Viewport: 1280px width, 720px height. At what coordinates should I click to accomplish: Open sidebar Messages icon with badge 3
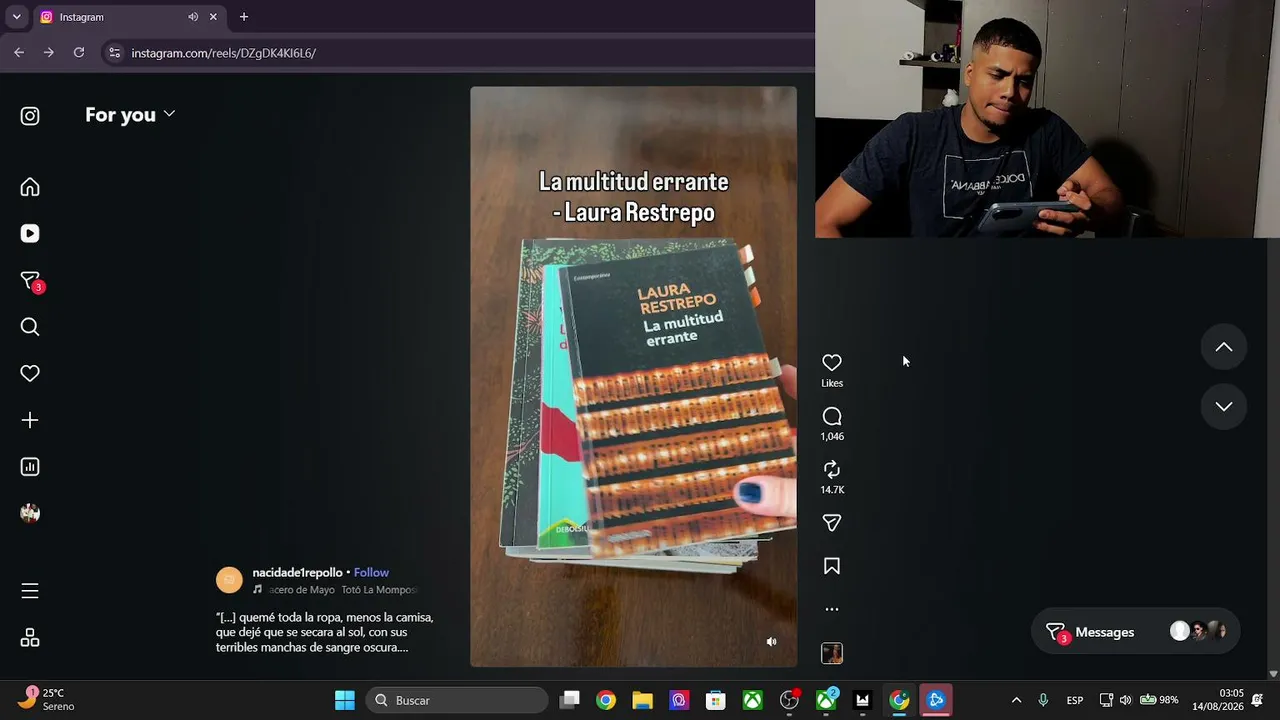point(31,282)
